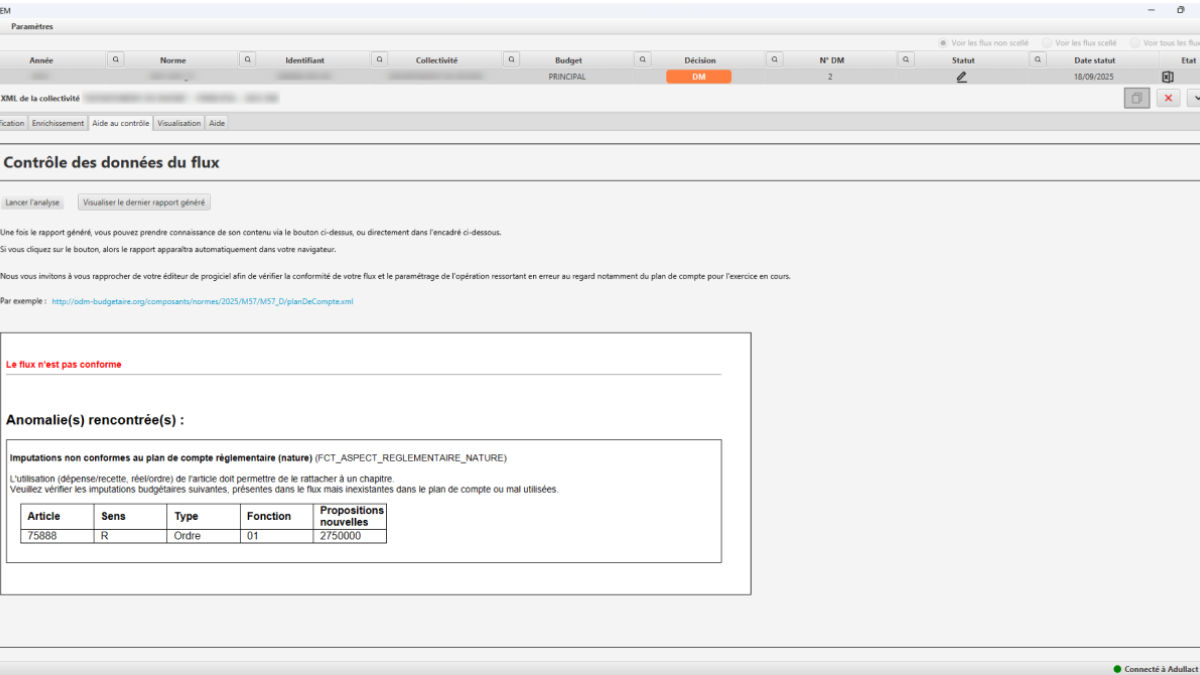
Task: Switch to the Enrichissement tab
Action: [58, 123]
